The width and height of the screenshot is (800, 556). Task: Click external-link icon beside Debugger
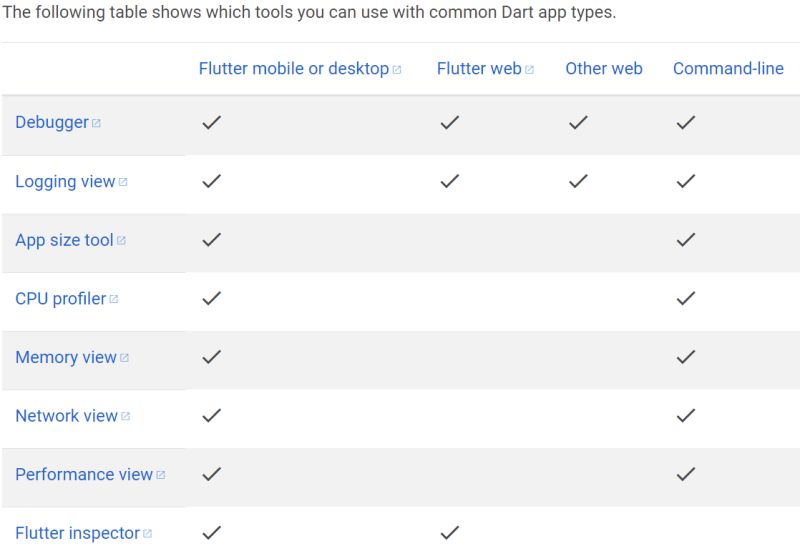[x=96, y=123]
